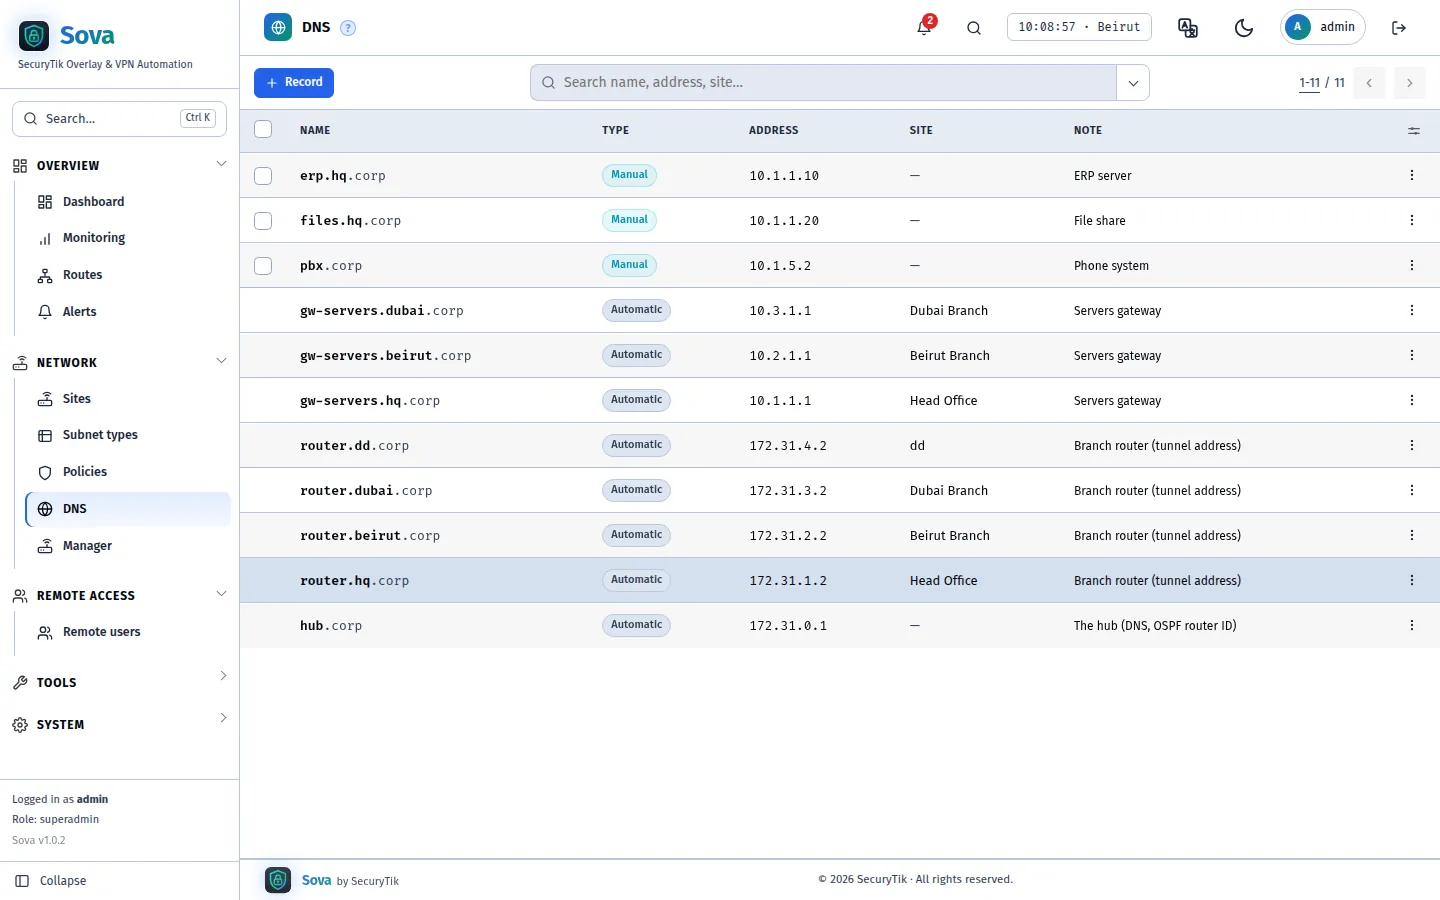Open the DNS help question icon

tap(348, 28)
